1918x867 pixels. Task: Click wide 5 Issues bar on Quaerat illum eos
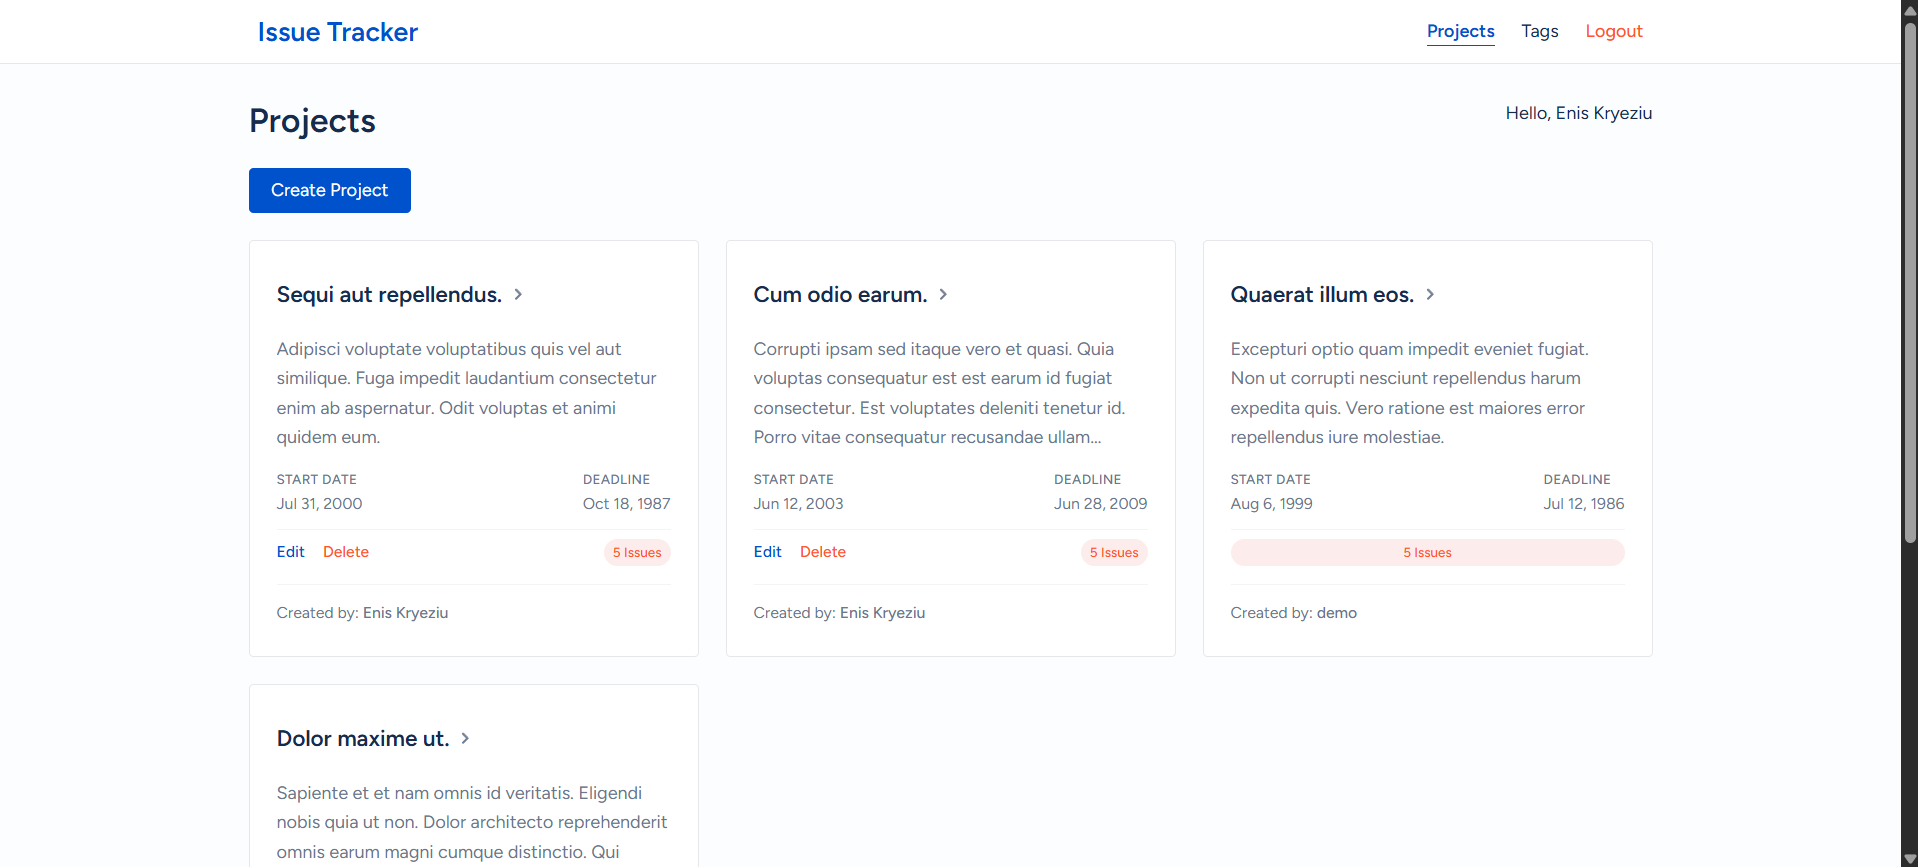1427,553
